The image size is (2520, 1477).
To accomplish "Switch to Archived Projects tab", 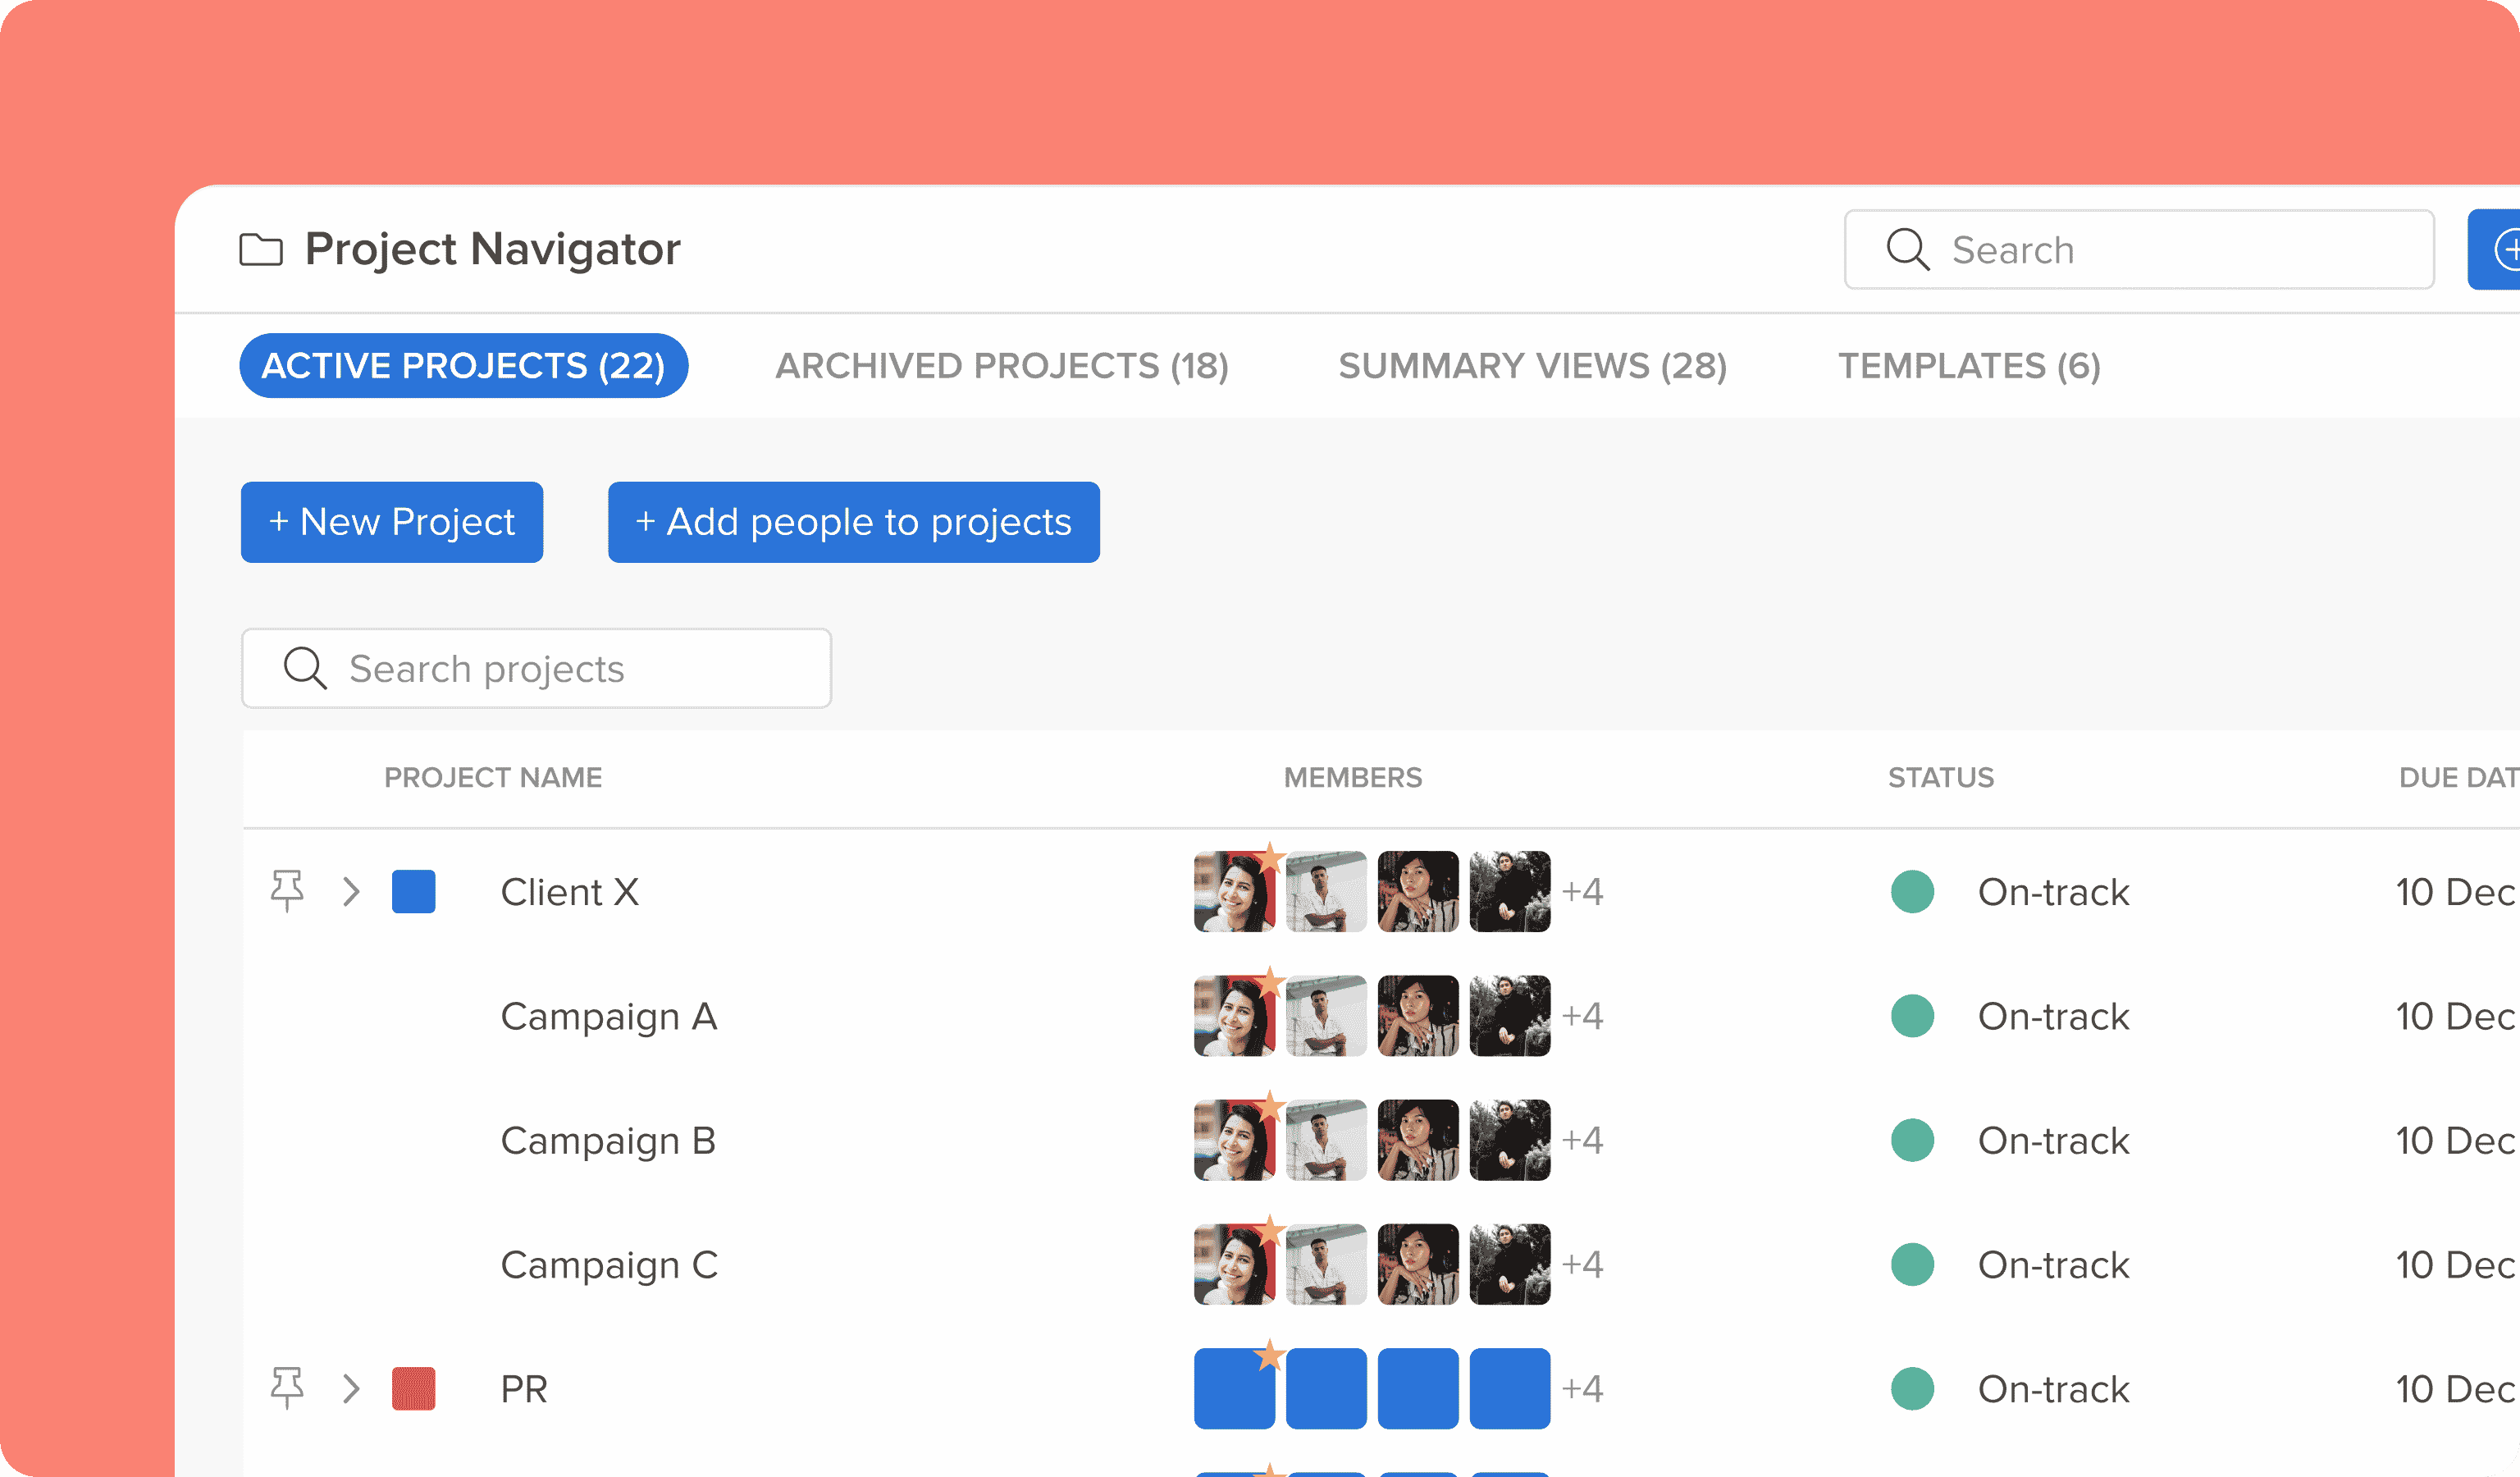I will tap(1001, 366).
